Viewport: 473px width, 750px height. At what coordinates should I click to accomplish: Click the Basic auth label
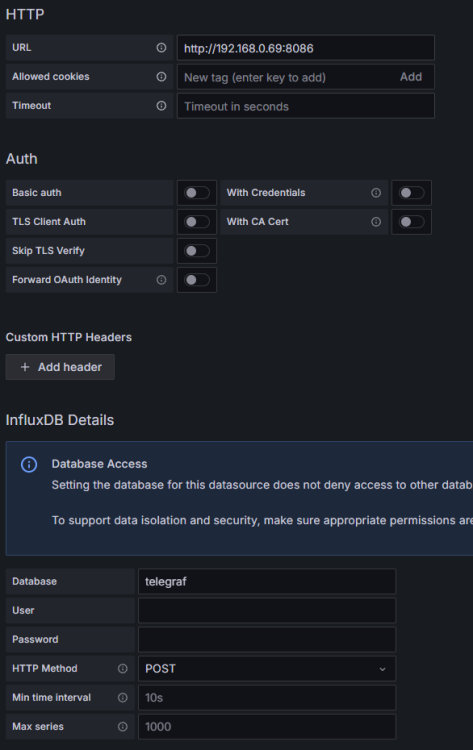coord(37,193)
